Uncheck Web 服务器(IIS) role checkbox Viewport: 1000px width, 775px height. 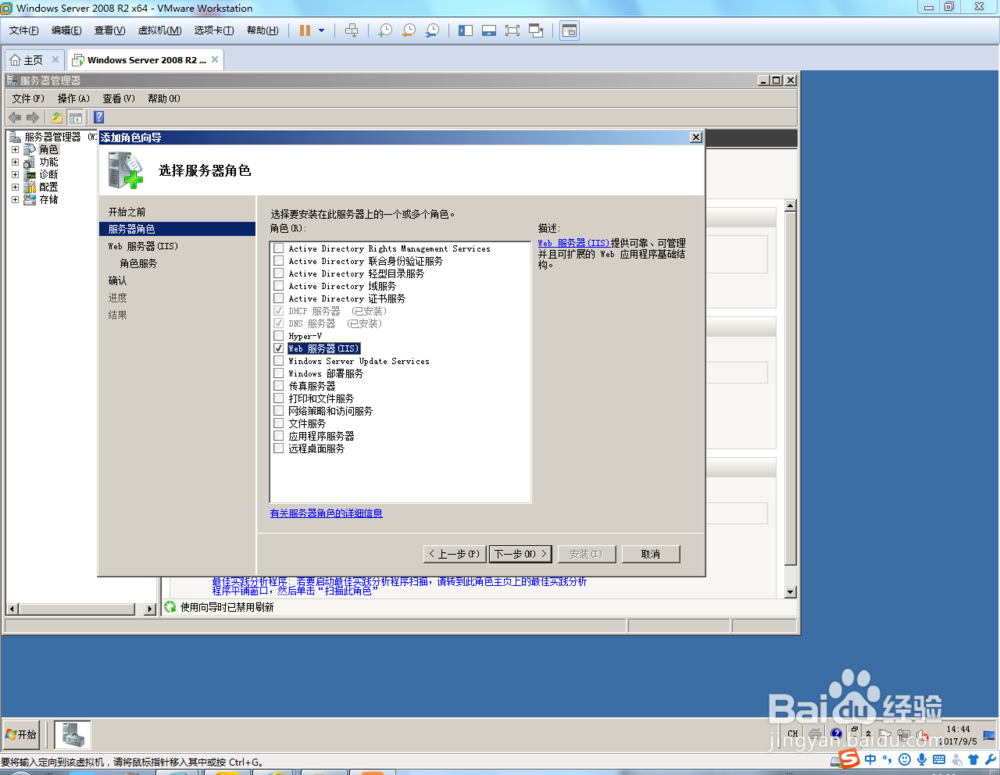click(279, 348)
